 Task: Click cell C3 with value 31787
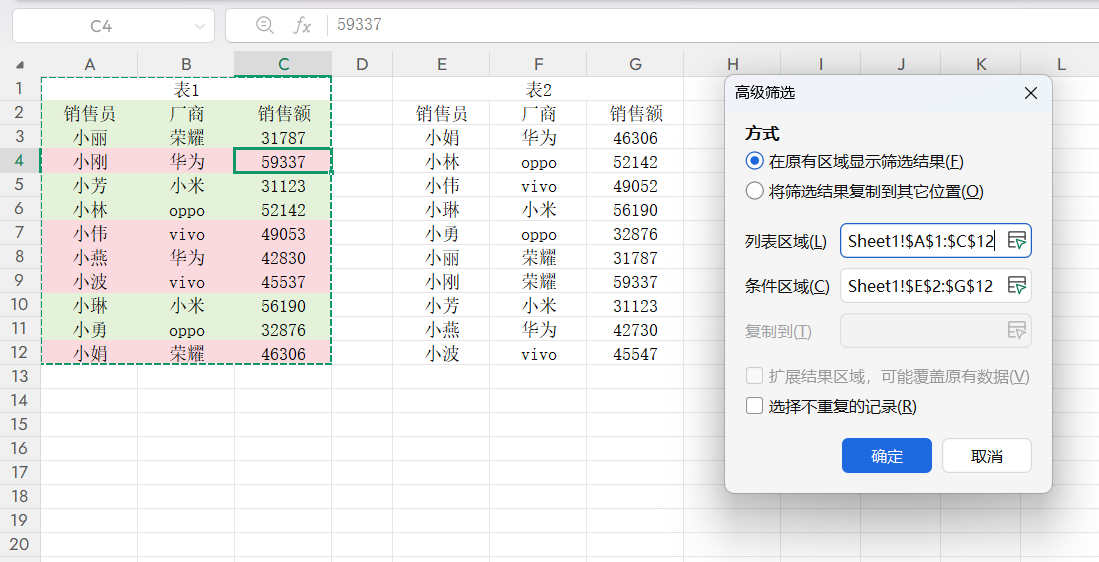coord(283,137)
